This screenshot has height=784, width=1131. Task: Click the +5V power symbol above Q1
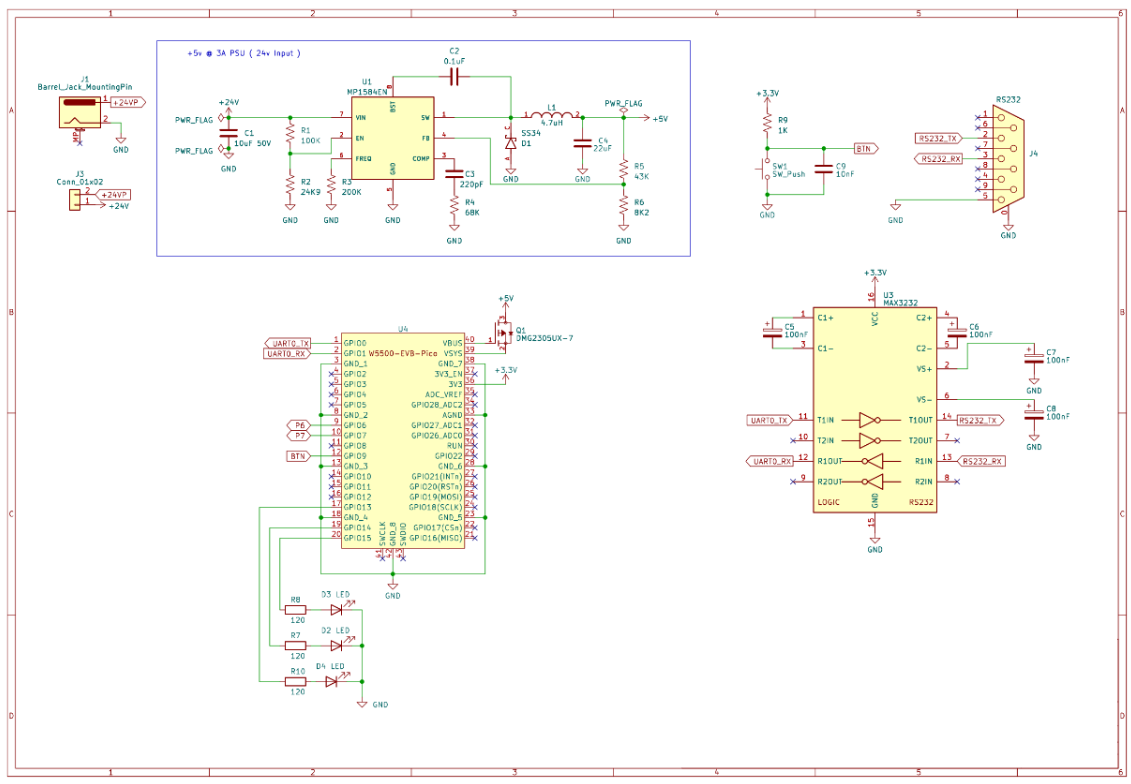coord(506,301)
